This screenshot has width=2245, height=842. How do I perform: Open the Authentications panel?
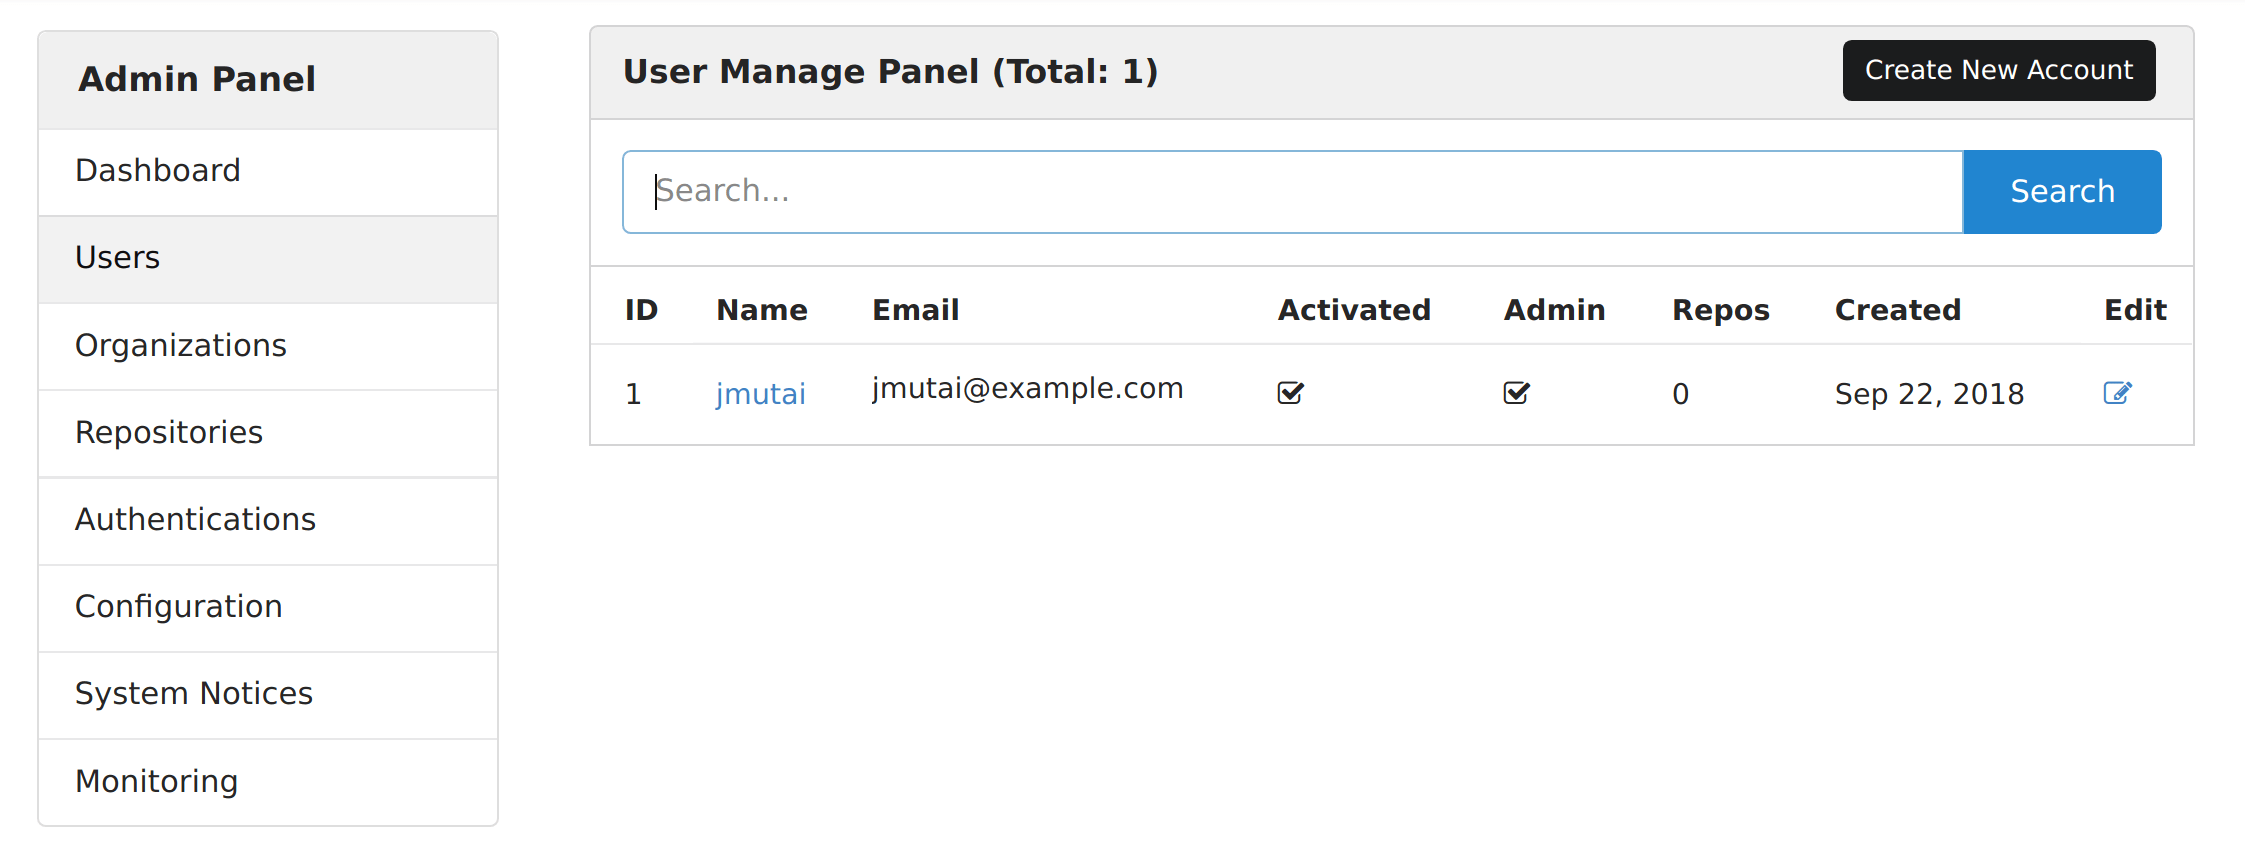tap(195, 519)
